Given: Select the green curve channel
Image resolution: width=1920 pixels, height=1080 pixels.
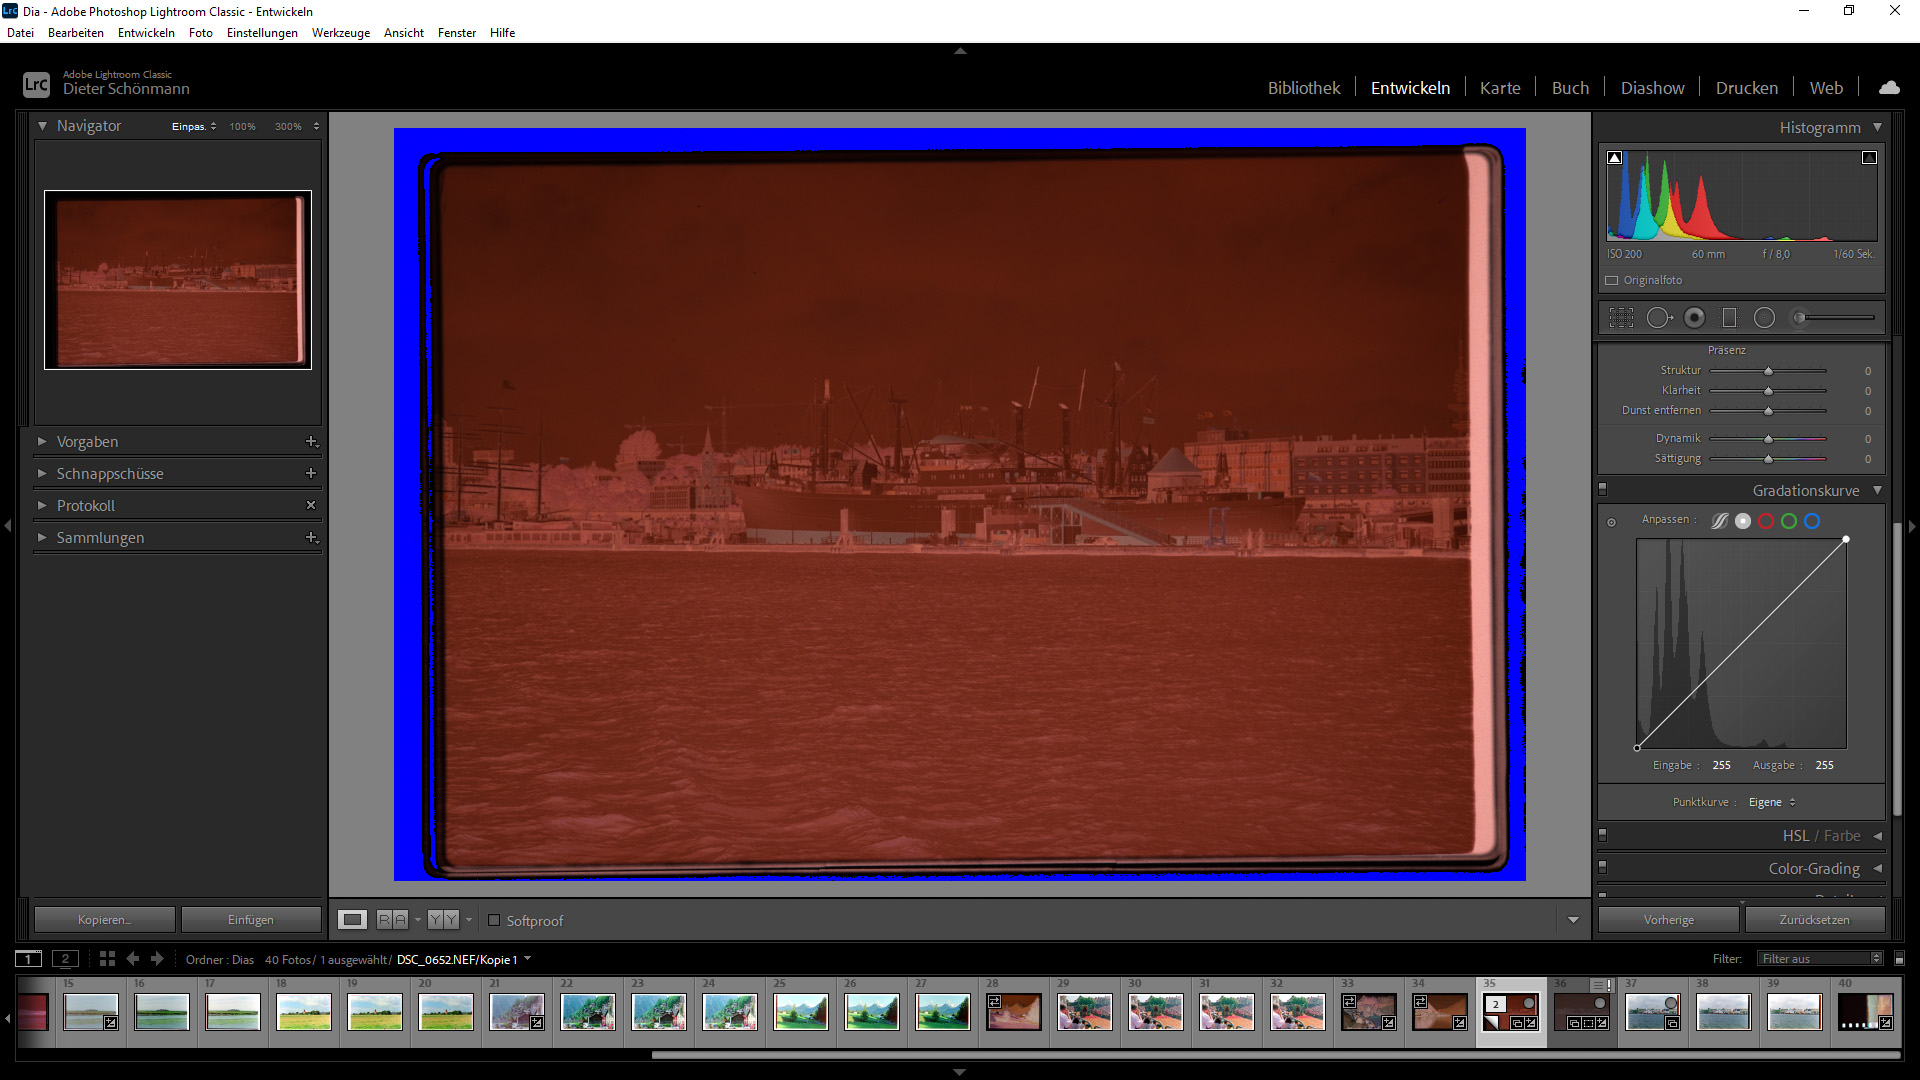Looking at the screenshot, I should 1789,521.
